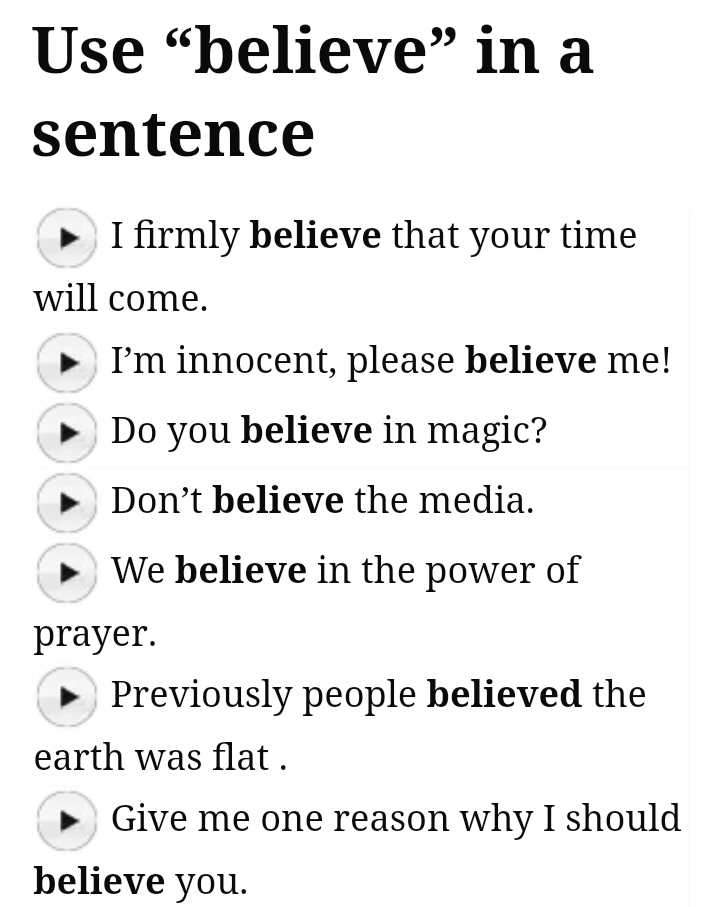Click the words "I'm innocent"
720x907 pixels.
point(220,360)
